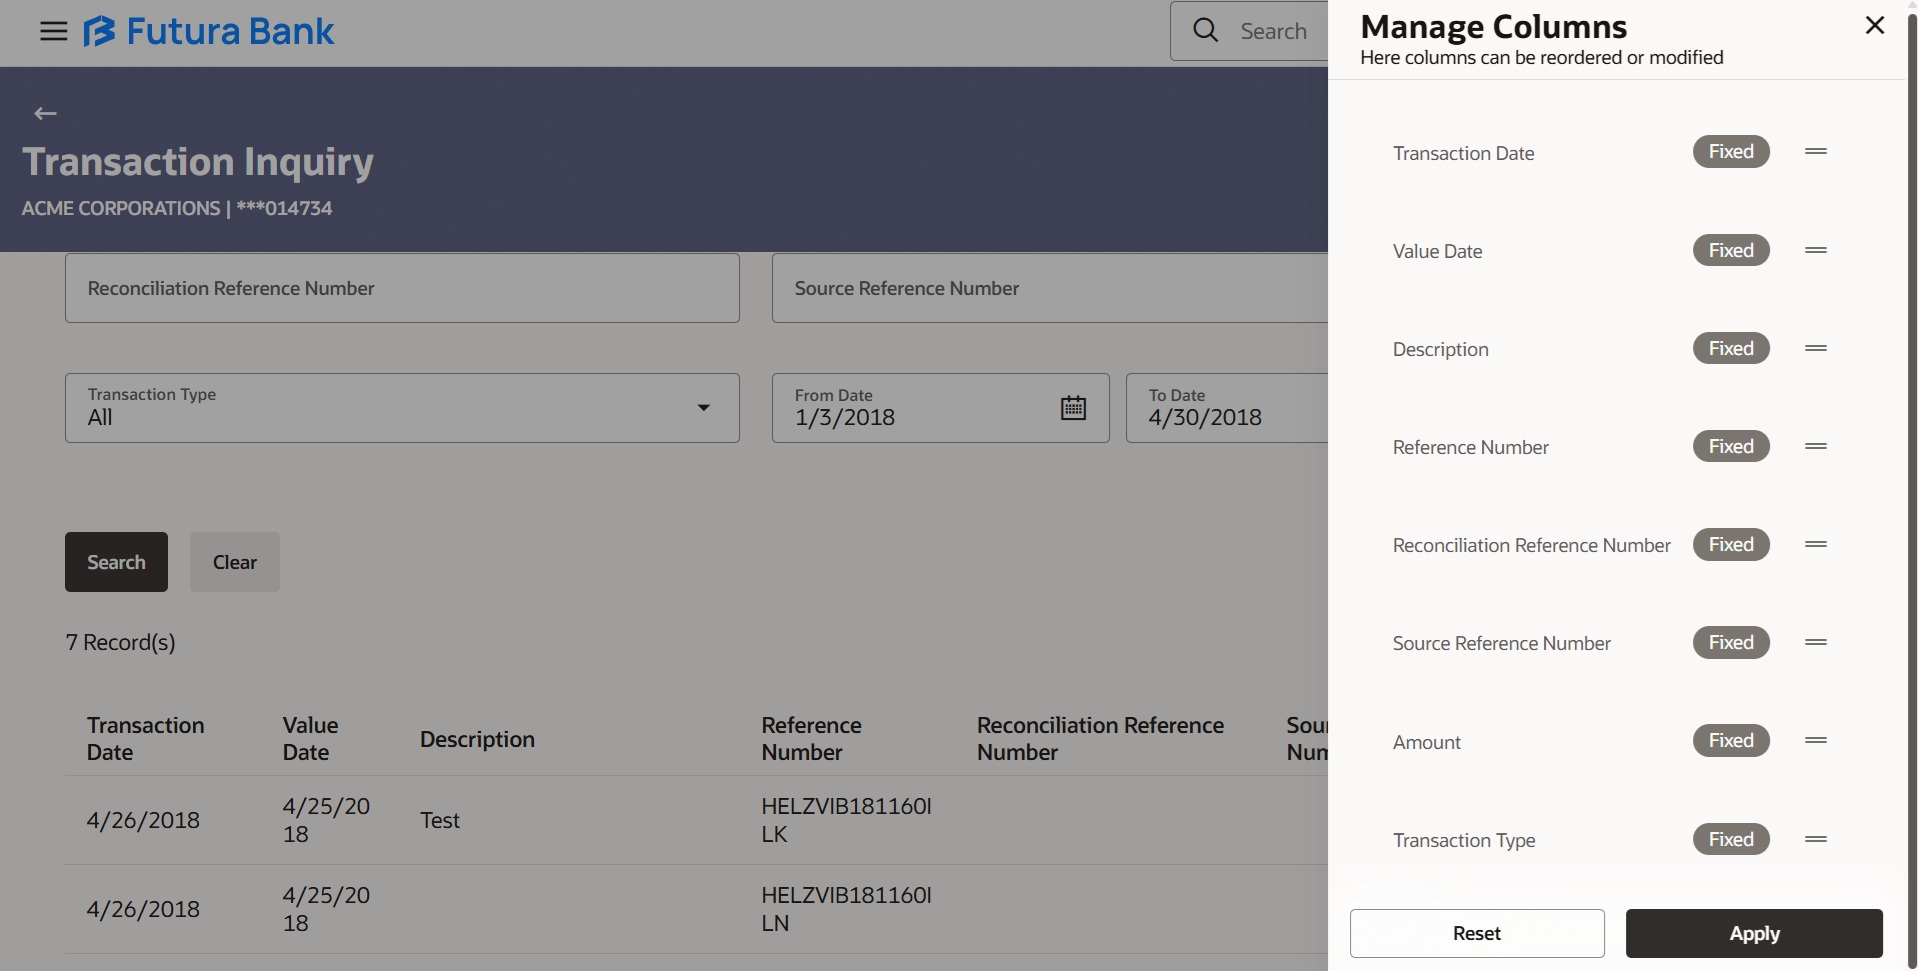Toggle Fixed for Description column
This screenshot has width=1919, height=971.
pyautogui.click(x=1731, y=348)
